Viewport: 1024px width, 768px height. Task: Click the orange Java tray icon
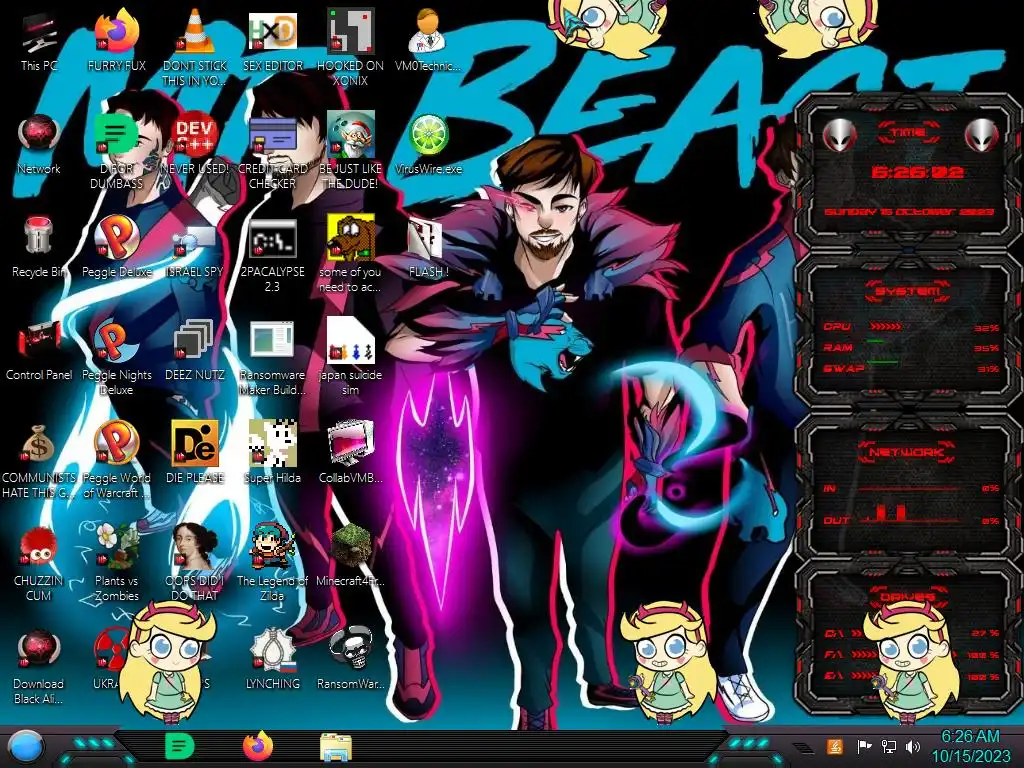835,746
